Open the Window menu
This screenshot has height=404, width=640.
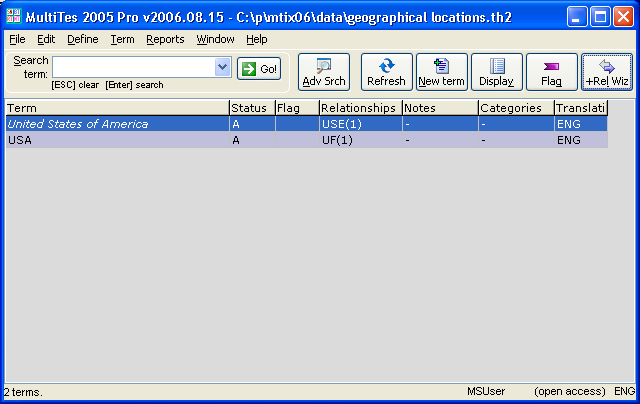(x=216, y=39)
